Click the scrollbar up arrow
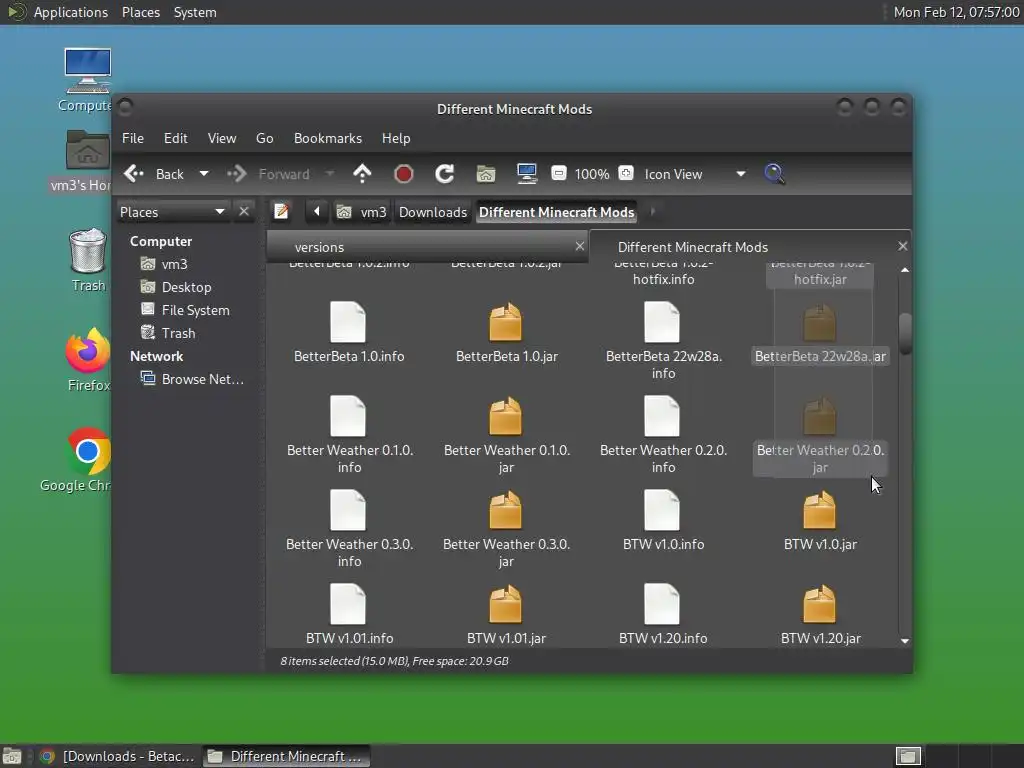This screenshot has width=1024, height=768. pos(904,270)
